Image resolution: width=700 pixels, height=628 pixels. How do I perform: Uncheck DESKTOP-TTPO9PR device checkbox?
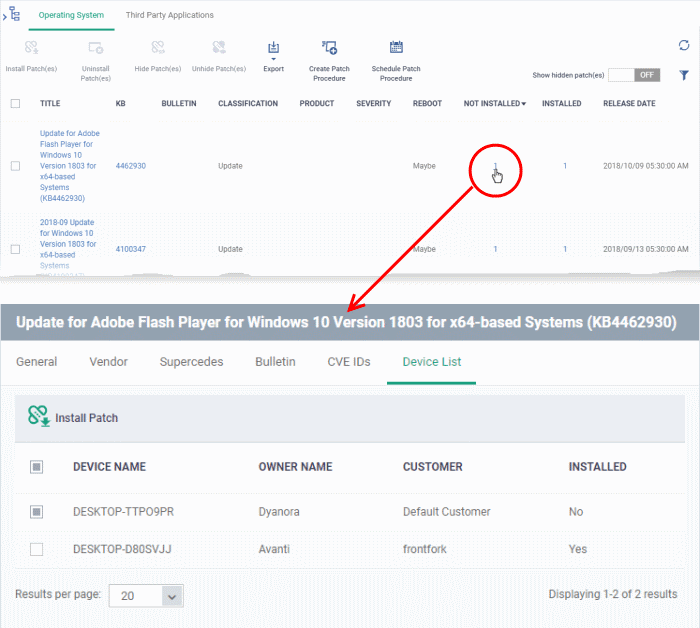click(x=37, y=512)
